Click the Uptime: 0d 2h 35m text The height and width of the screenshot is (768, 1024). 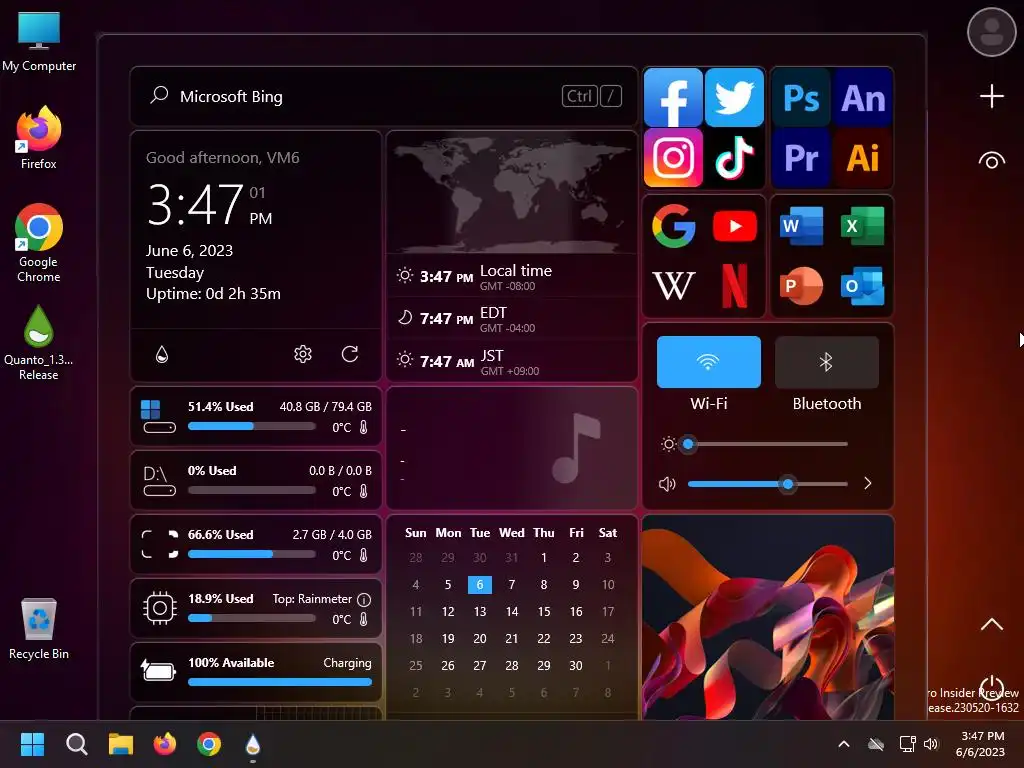click(213, 294)
